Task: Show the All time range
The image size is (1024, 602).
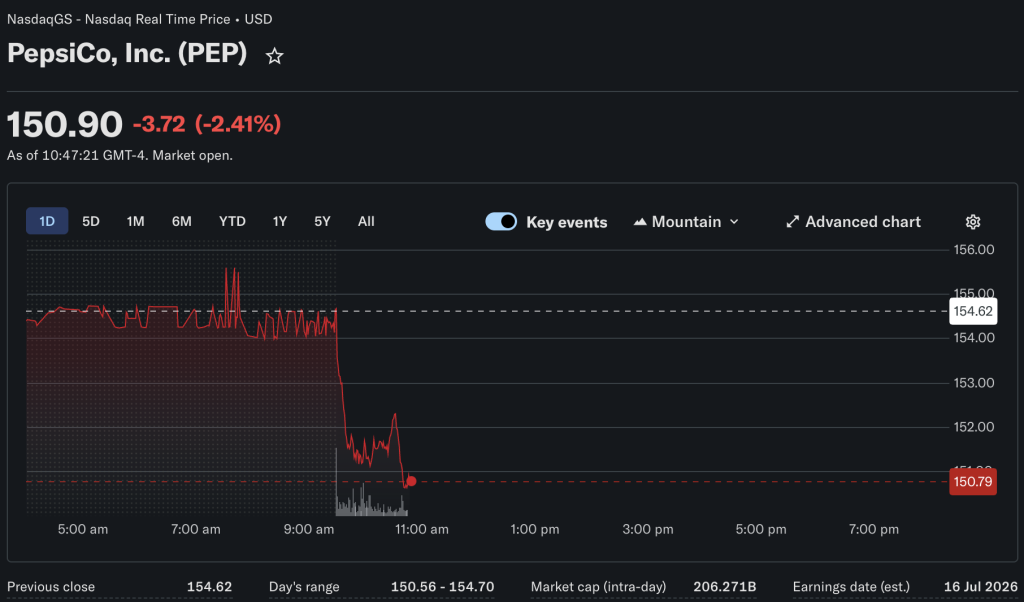Action: pos(366,221)
